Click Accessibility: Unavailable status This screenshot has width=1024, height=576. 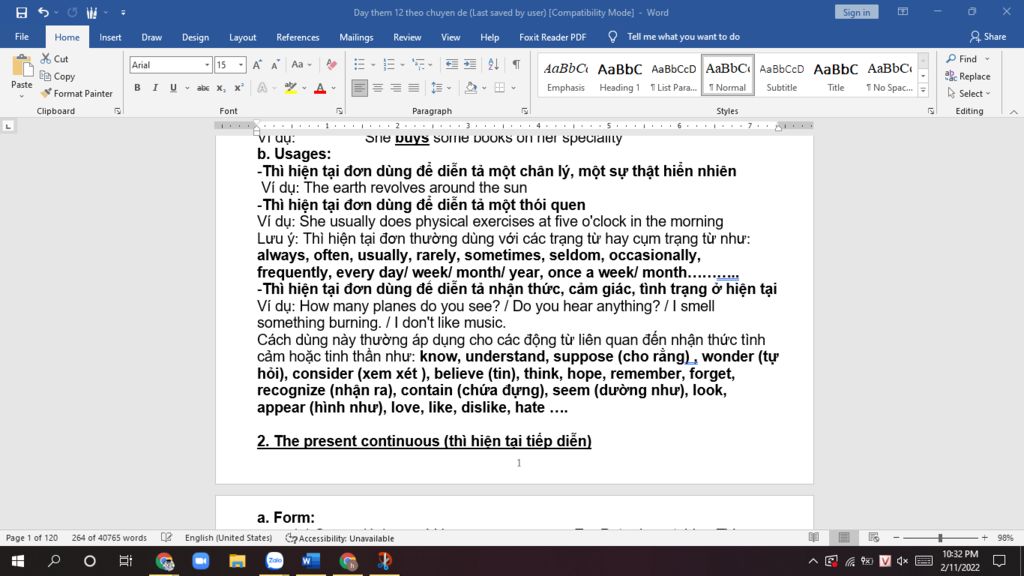(x=340, y=538)
